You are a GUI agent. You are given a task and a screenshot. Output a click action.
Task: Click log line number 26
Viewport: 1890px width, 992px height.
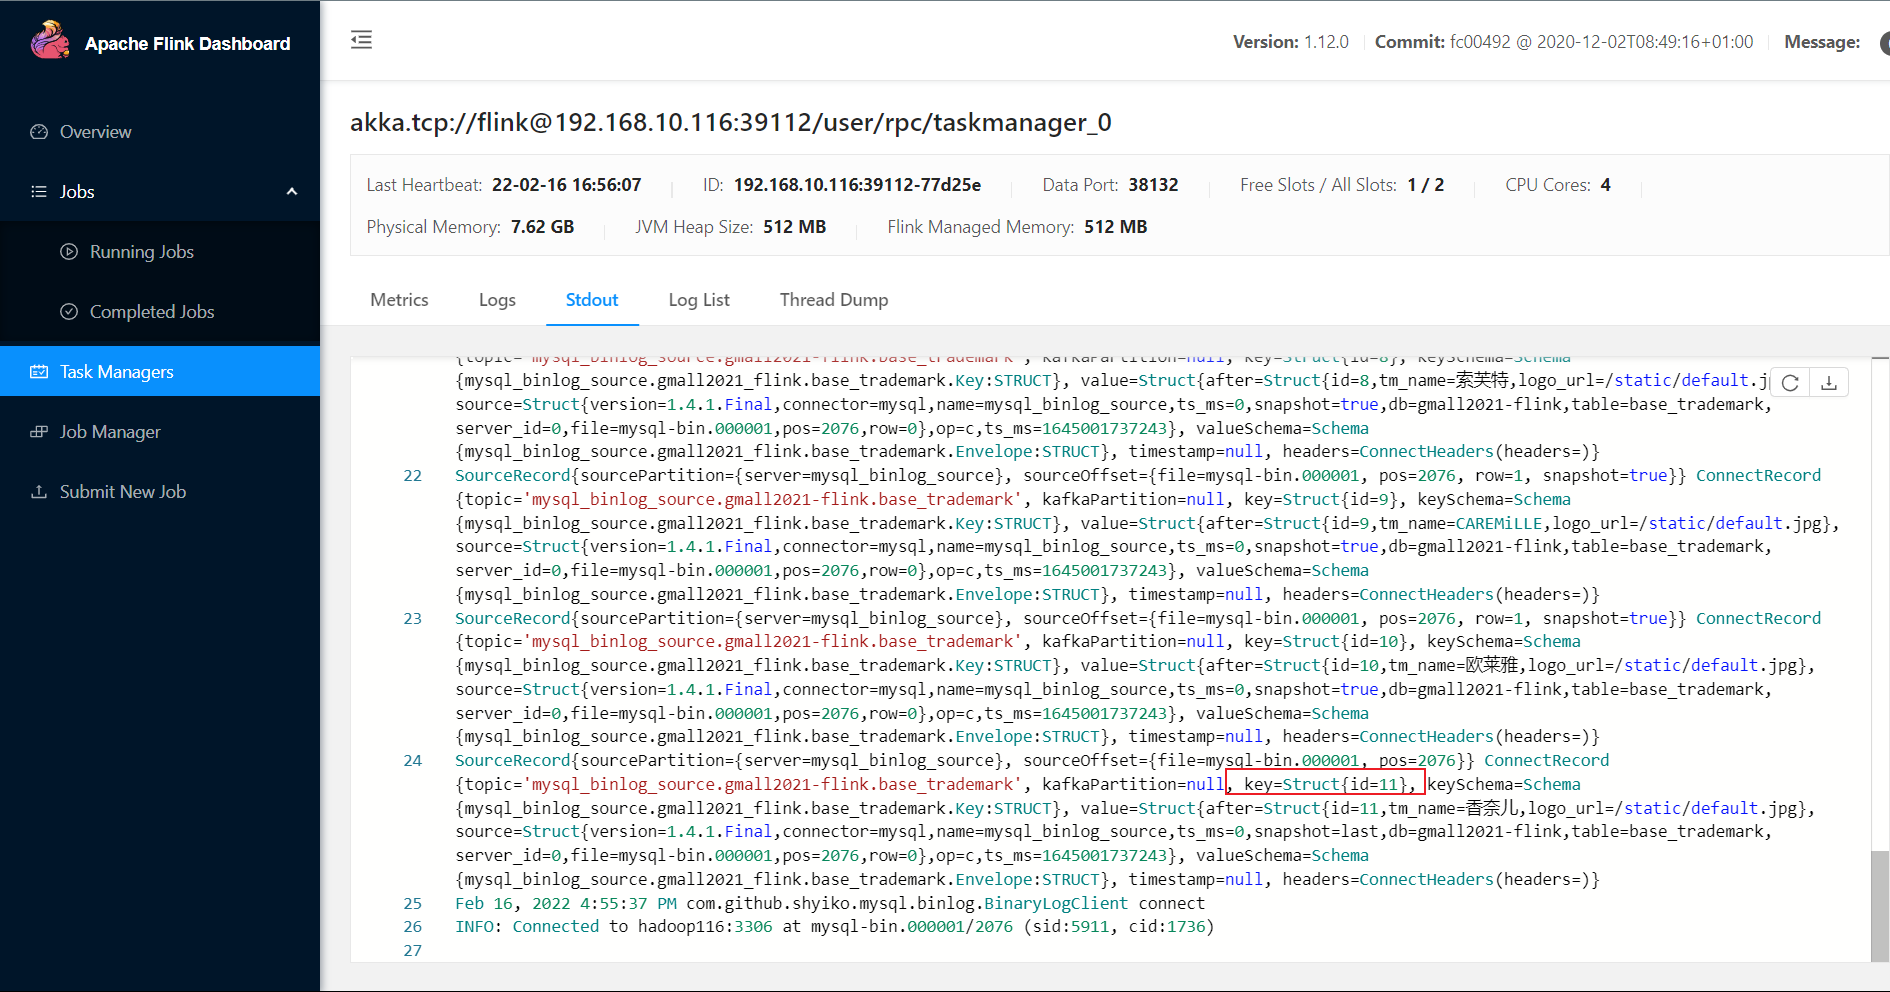[413, 927]
